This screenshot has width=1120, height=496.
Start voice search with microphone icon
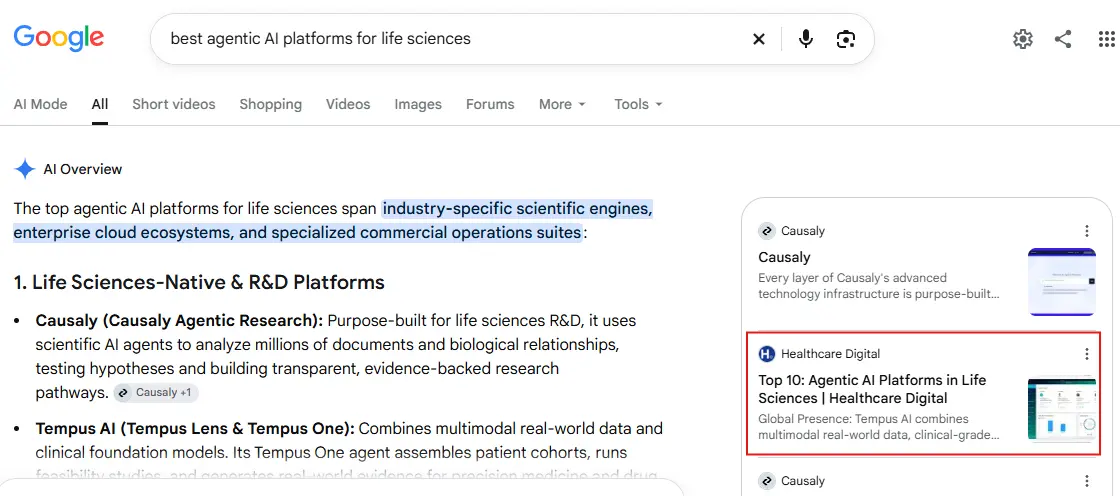coord(806,39)
